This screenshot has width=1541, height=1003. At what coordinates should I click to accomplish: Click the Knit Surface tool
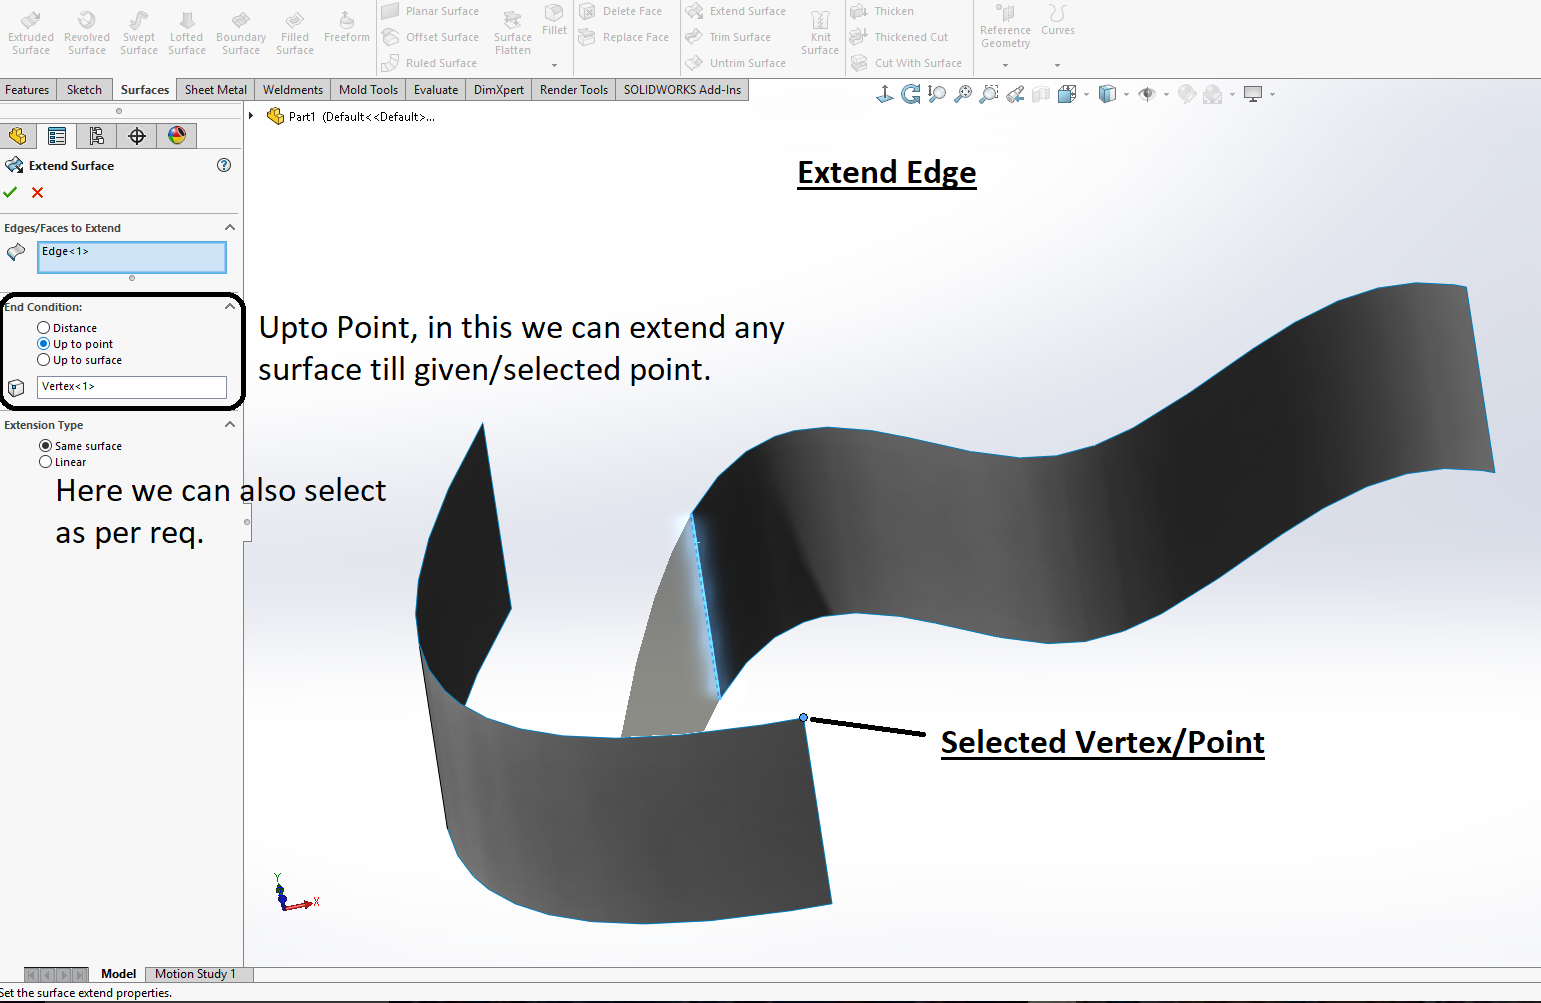click(x=820, y=34)
